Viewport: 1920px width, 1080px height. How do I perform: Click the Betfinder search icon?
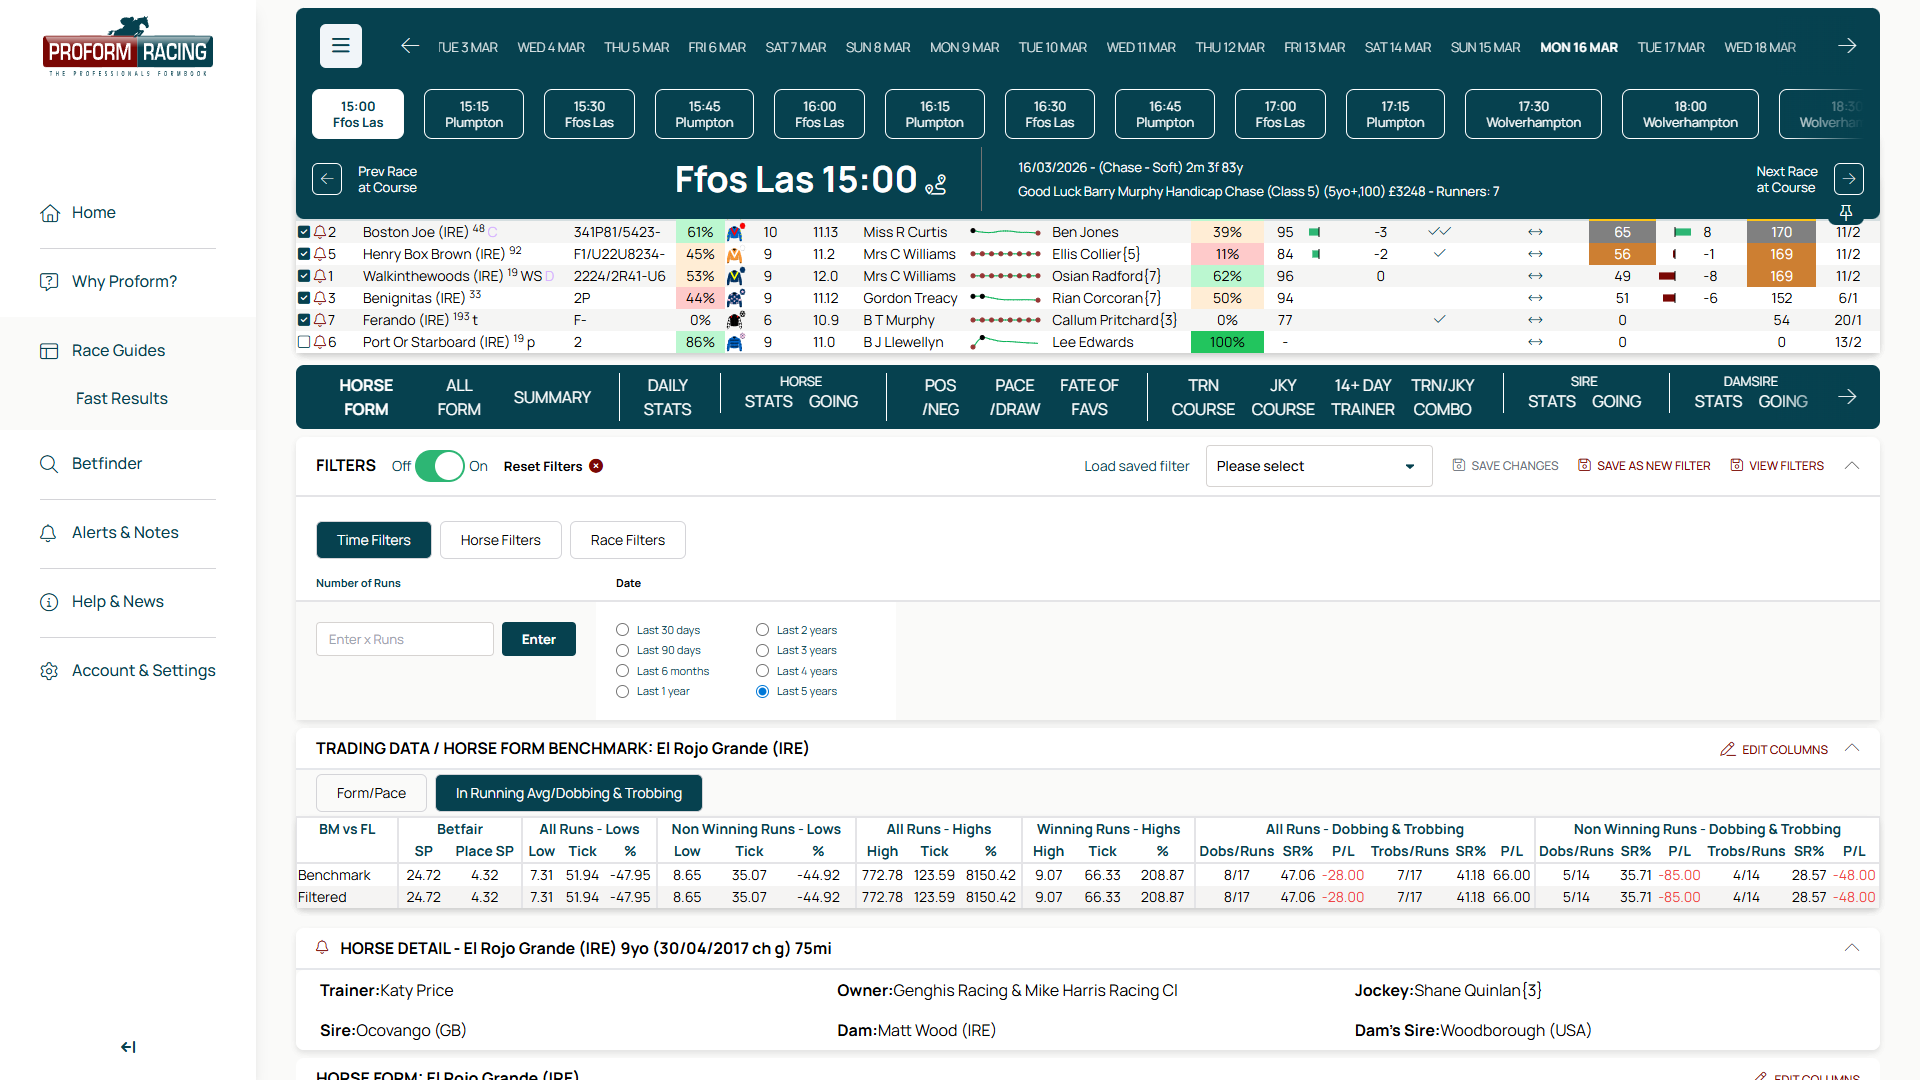tap(49, 464)
